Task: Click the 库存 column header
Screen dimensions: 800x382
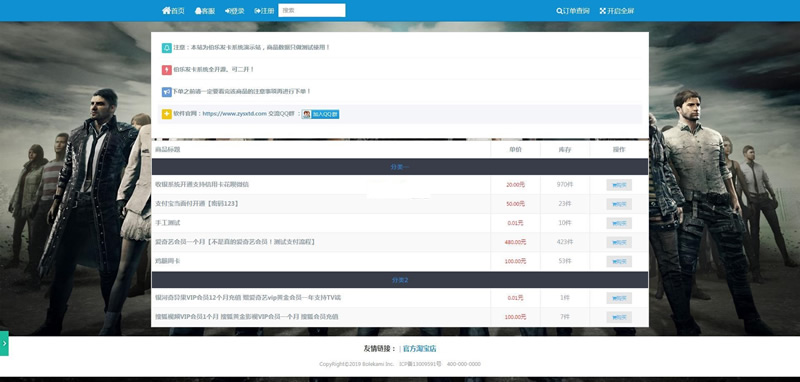Action: [x=565, y=149]
